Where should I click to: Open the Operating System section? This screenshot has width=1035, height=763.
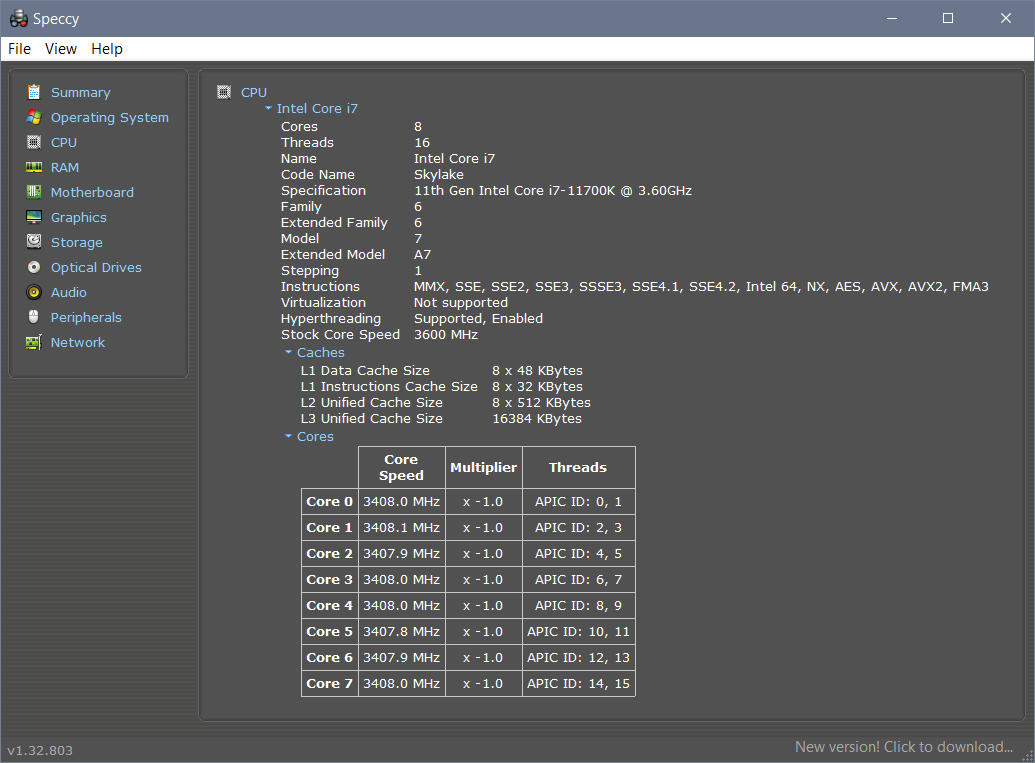click(x=110, y=117)
